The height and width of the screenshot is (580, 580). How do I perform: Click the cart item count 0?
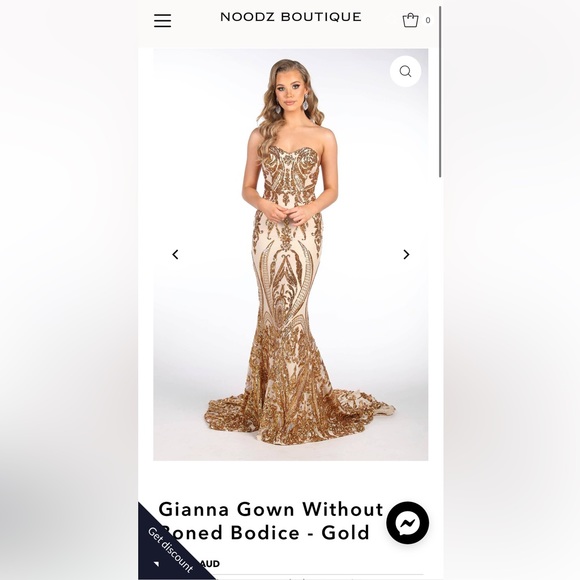tap(428, 20)
